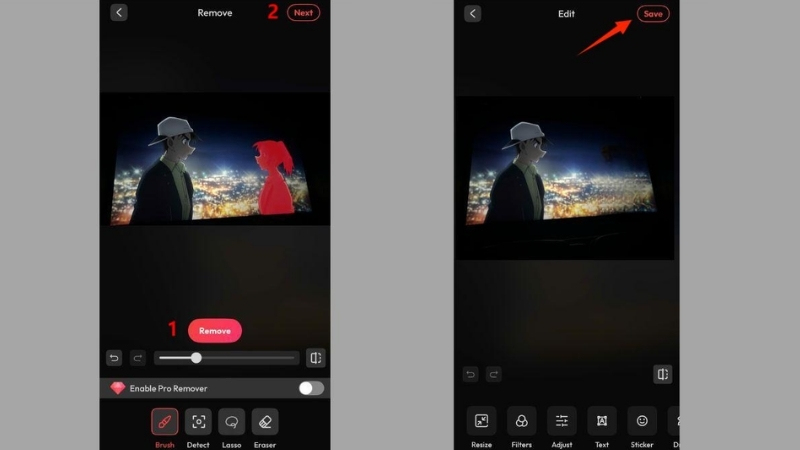Open the Sticker tool
Screen dimensions: 800x450
coord(642,421)
